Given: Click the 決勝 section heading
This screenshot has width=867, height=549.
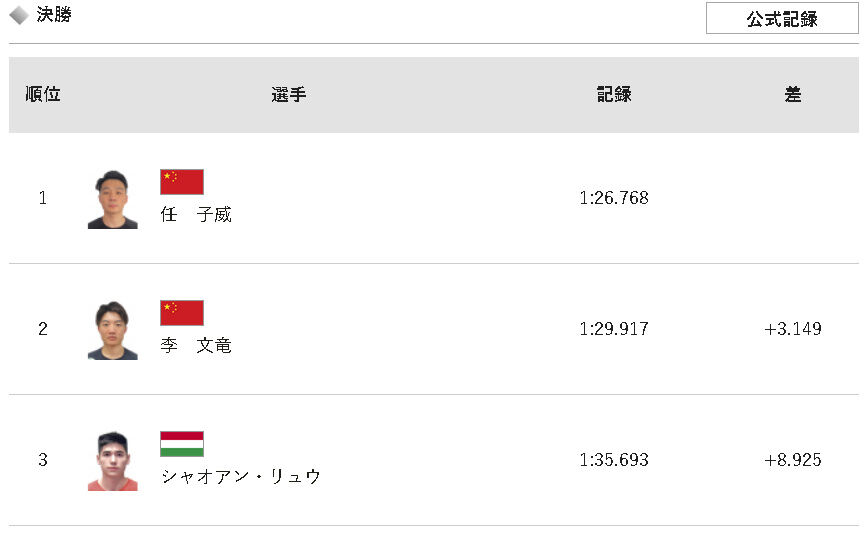Looking at the screenshot, I should click(54, 15).
